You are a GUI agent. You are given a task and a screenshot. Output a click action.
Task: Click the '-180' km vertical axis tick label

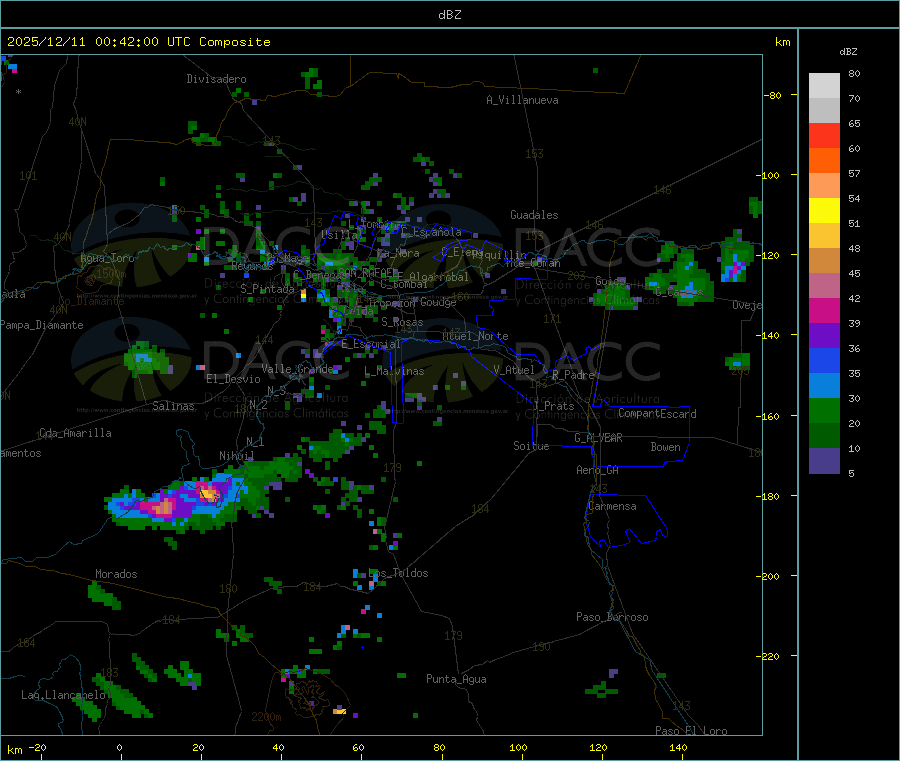pyautogui.click(x=771, y=496)
